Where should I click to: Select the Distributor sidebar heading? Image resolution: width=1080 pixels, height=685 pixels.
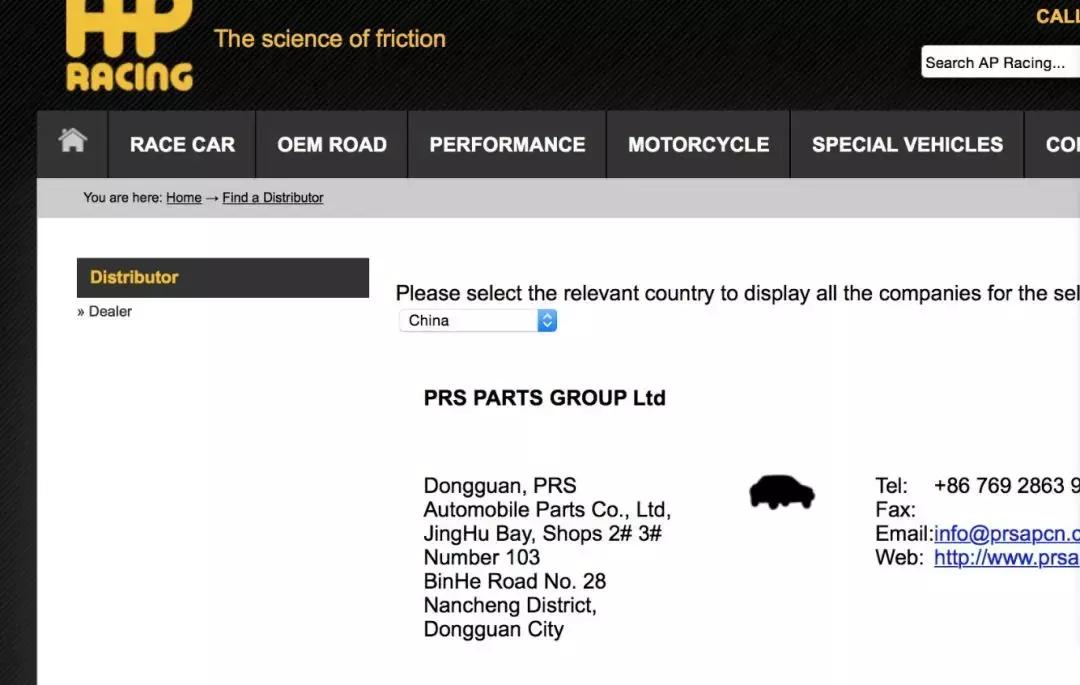(x=134, y=278)
